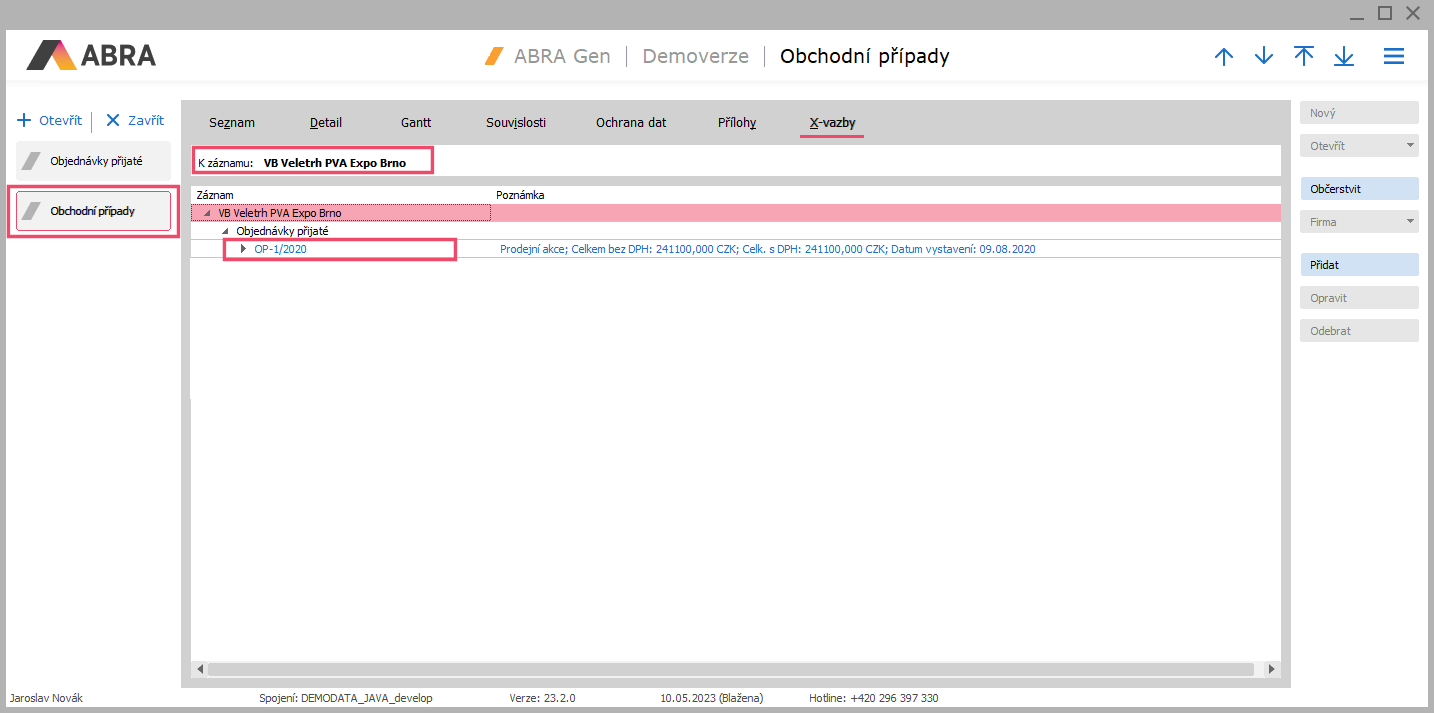Jump to first record with top arrow icon

coord(1304,56)
